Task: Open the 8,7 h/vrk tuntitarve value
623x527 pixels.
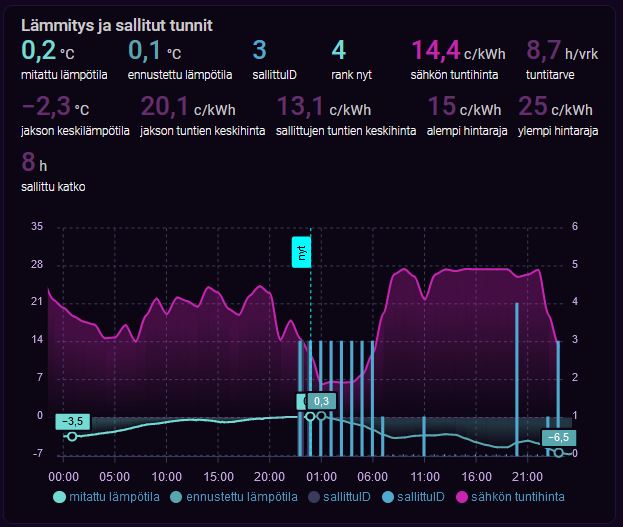Action: (559, 51)
